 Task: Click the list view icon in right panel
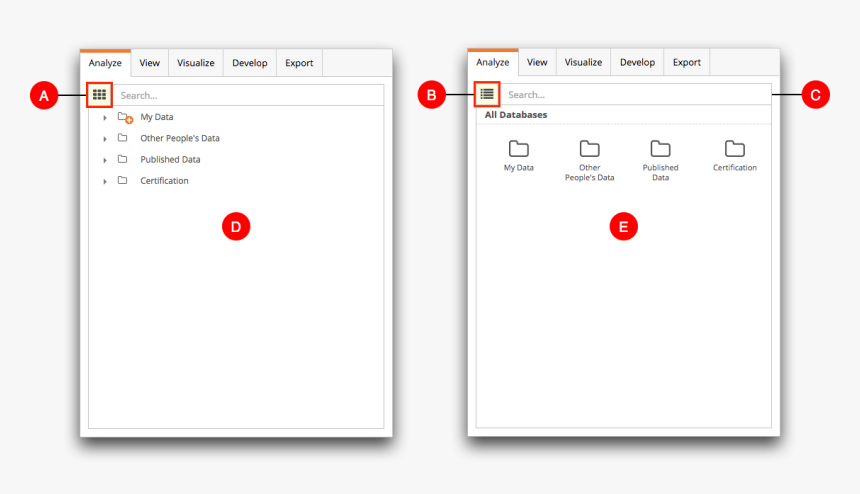click(487, 94)
